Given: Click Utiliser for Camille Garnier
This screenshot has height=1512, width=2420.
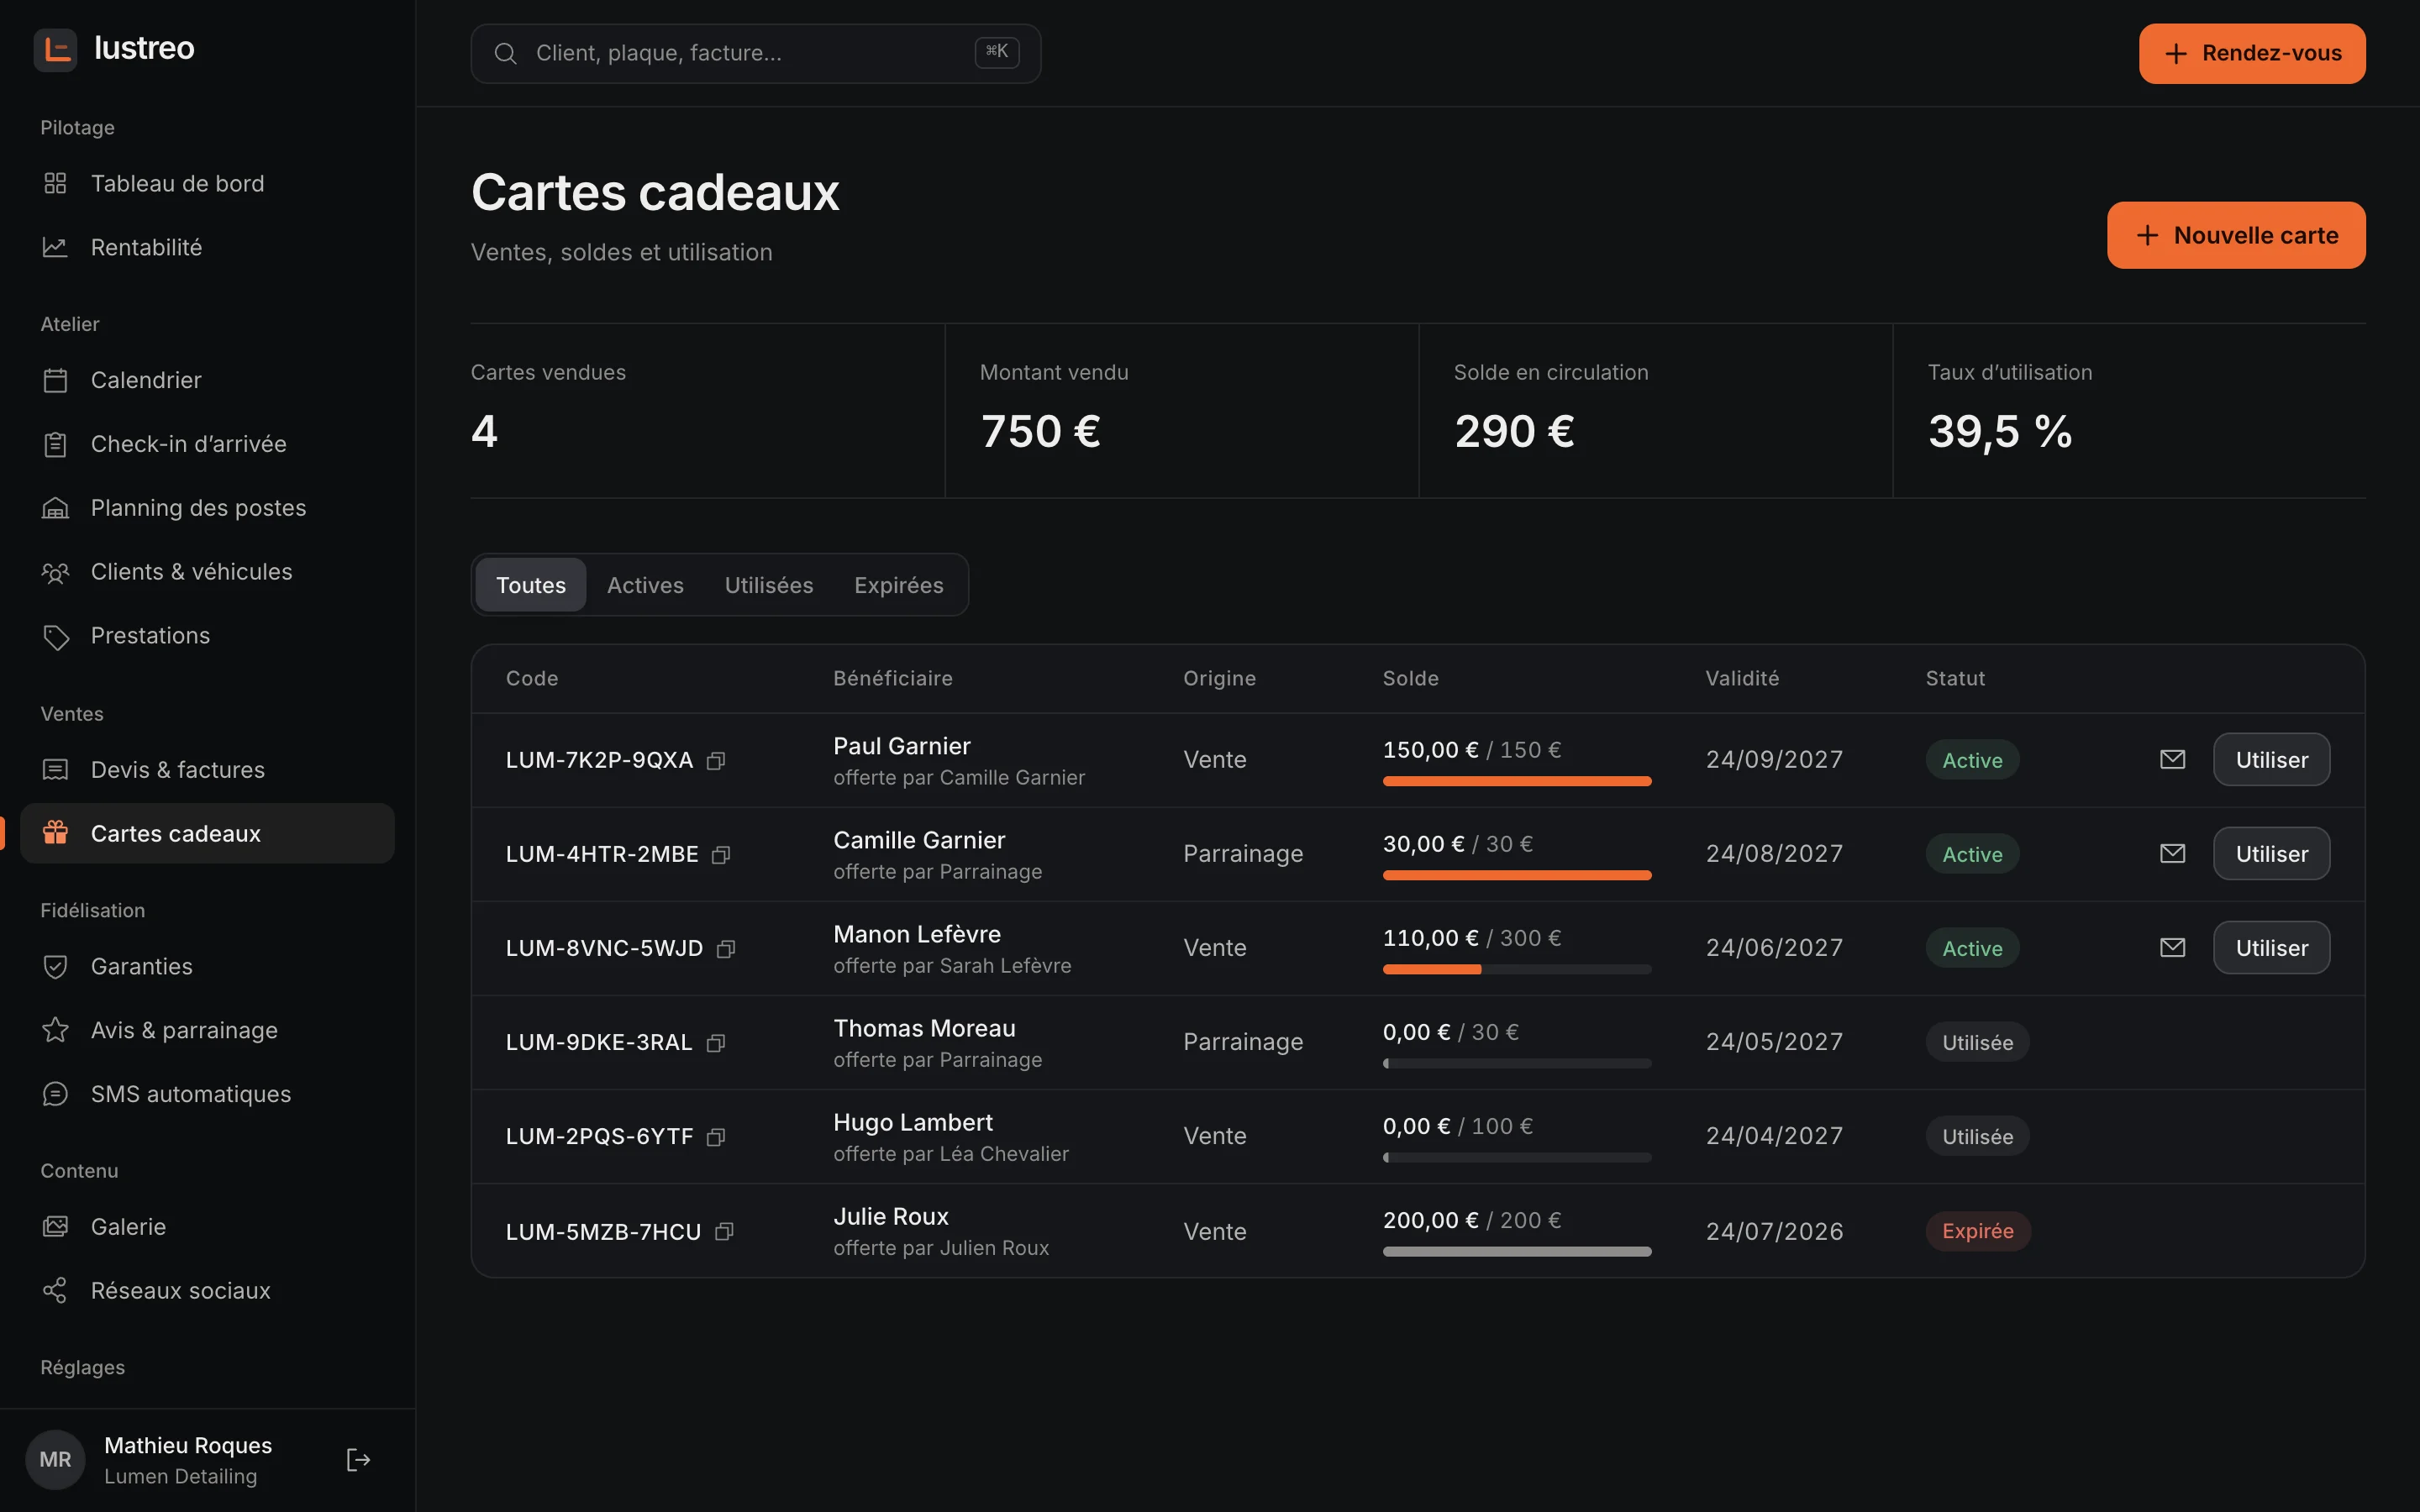Looking at the screenshot, I should coord(2271,854).
